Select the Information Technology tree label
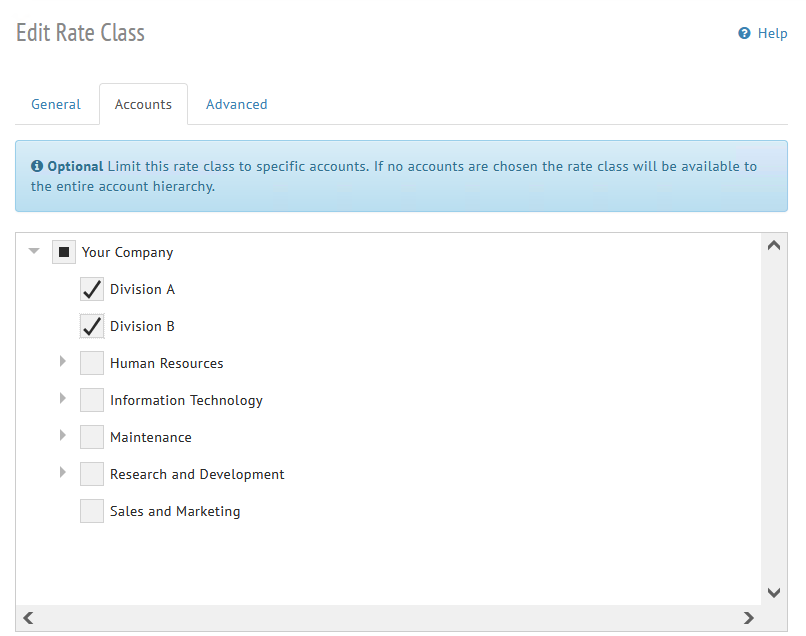Screen dimensions: 806x636 [186, 400]
